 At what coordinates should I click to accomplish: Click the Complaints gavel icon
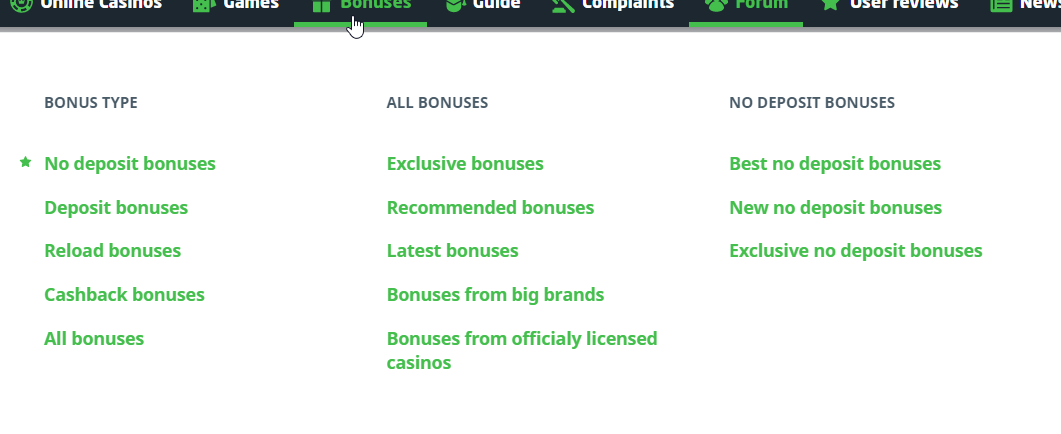pyautogui.click(x=563, y=4)
